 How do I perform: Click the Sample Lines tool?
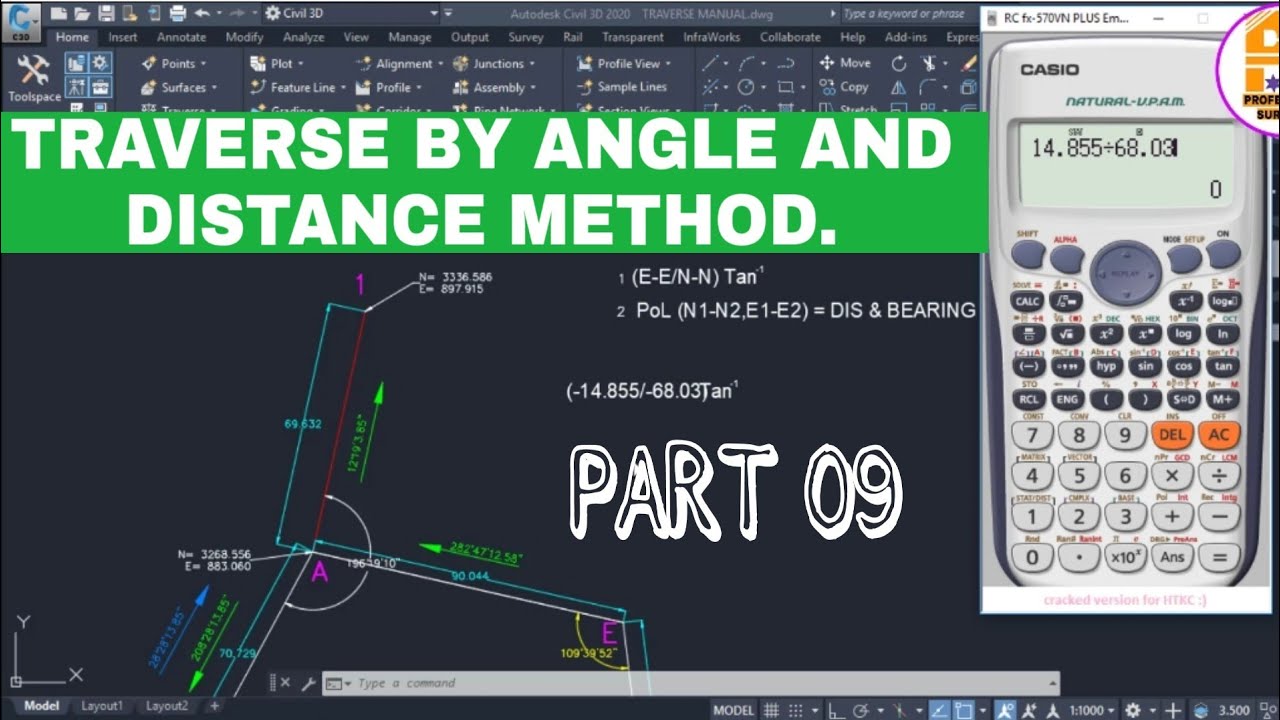point(622,87)
